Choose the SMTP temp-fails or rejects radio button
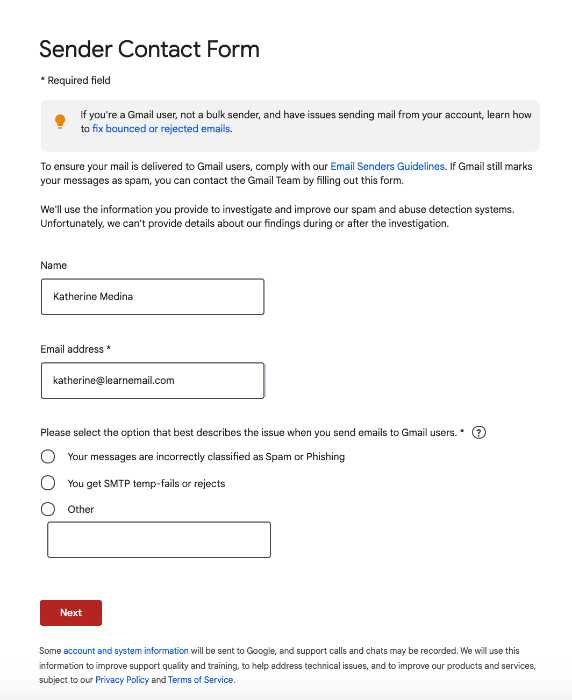 tap(48, 483)
